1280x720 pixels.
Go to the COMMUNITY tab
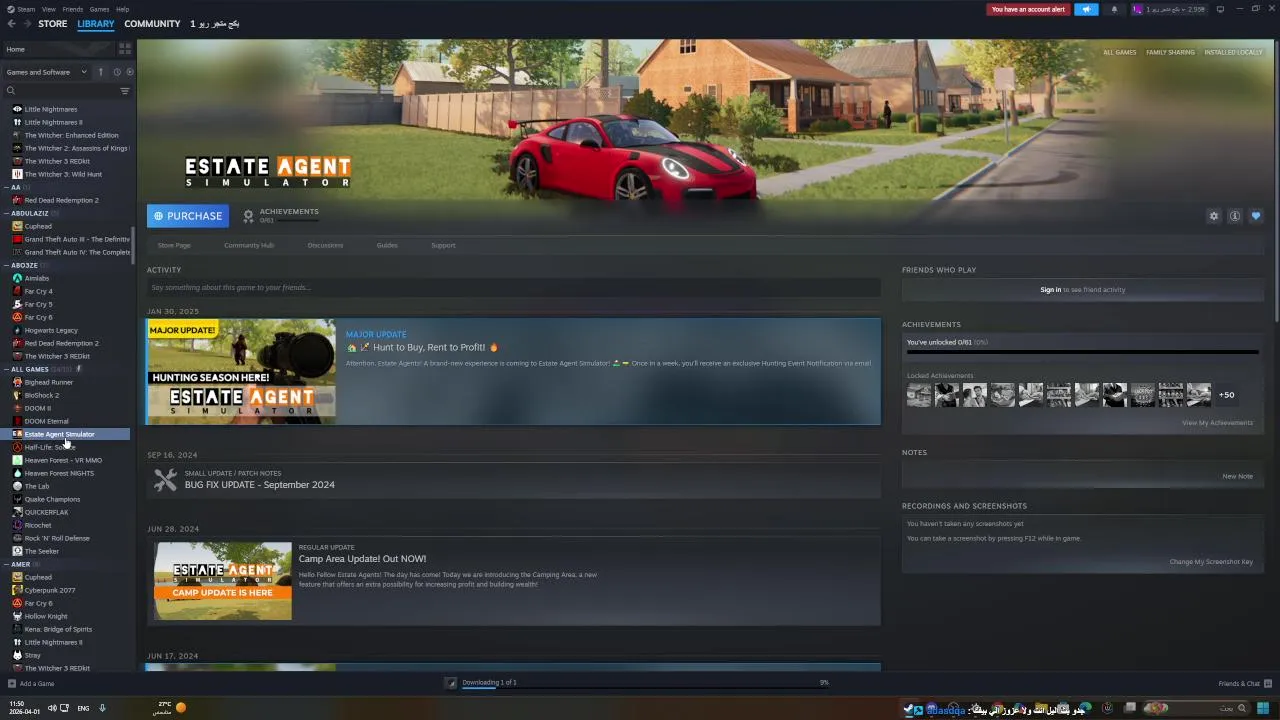(152, 24)
